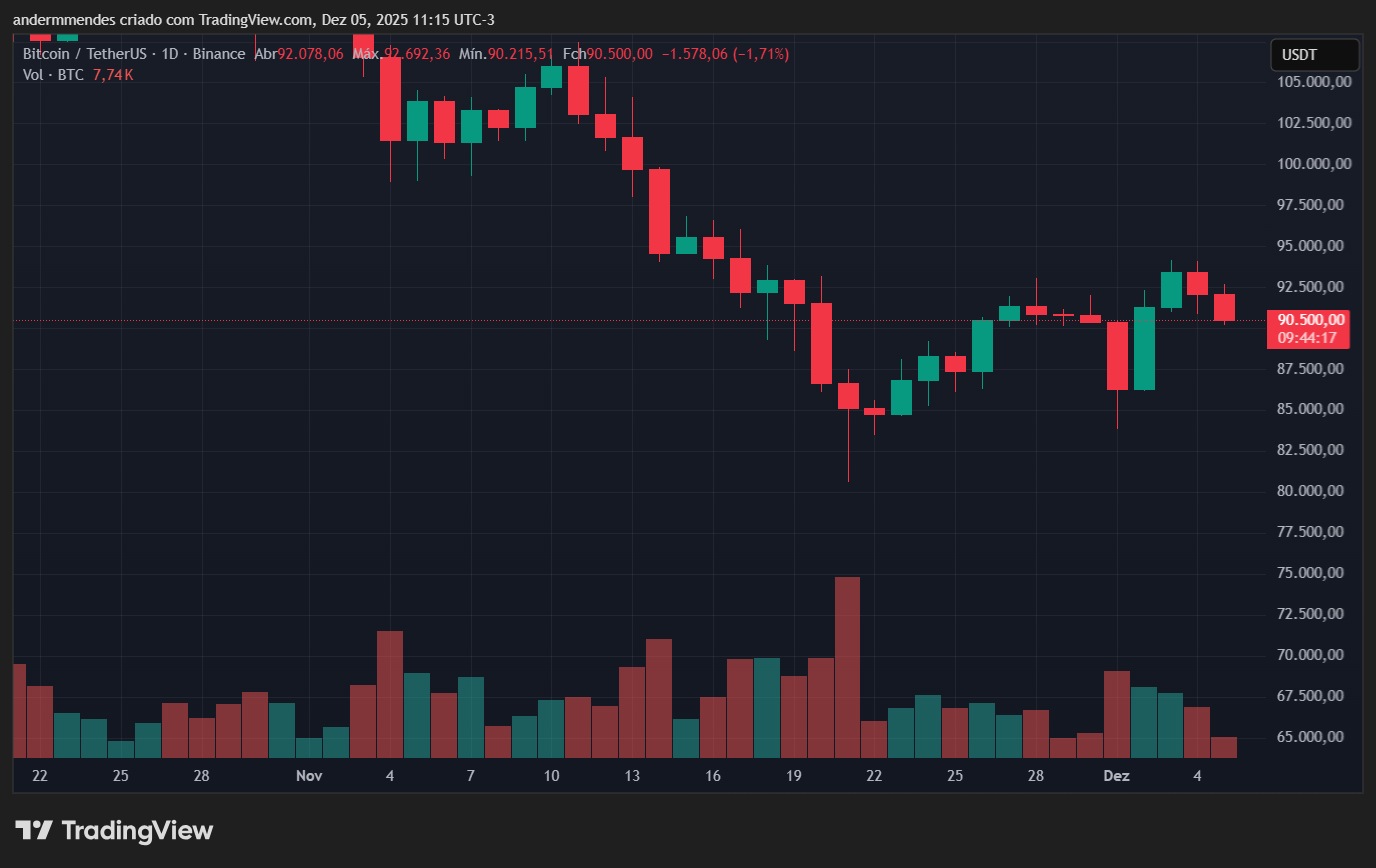Screen dimensions: 1376x868
Task: Click the Fch 90.500,00 close value
Action: [607, 54]
